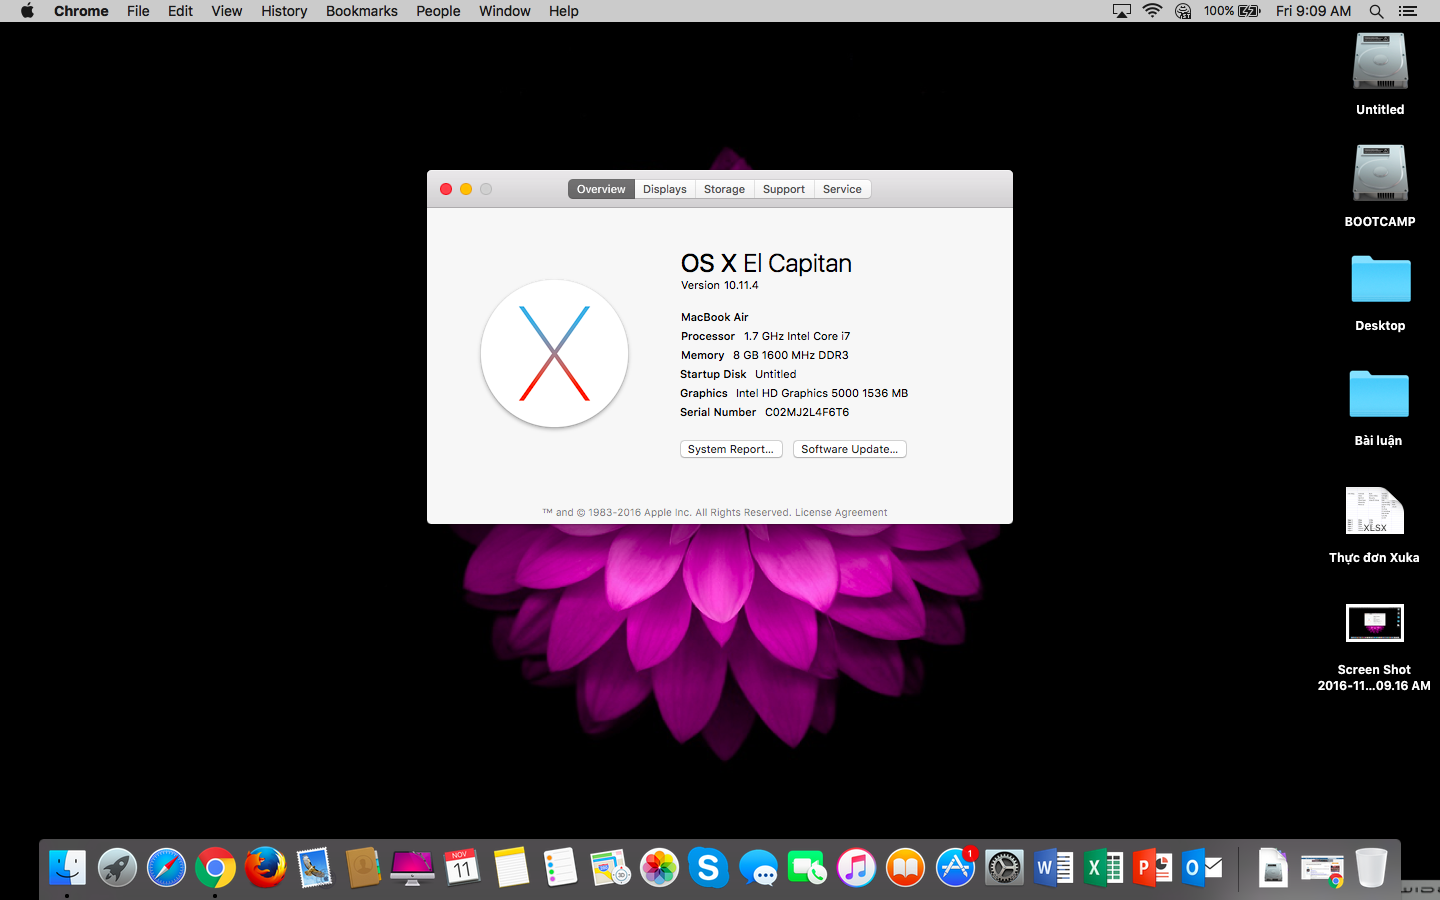Click the 'MacBook Air' model text
This screenshot has width=1440, height=900.
(x=715, y=317)
